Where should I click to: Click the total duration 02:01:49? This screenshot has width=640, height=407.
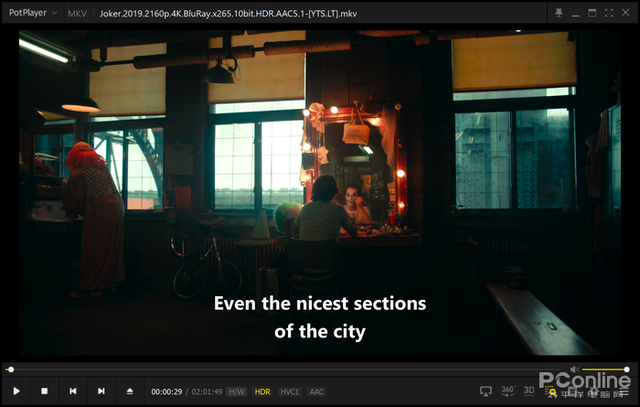click(x=207, y=392)
